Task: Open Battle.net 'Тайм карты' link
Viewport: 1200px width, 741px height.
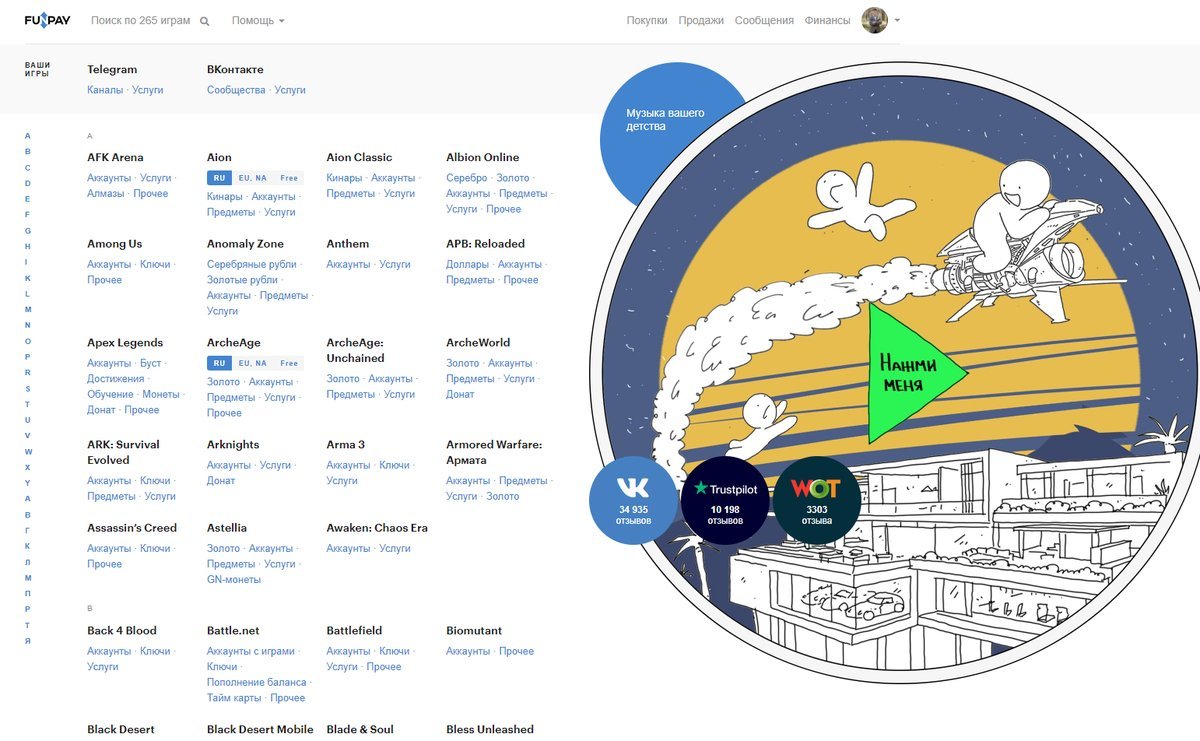Action: tap(234, 698)
